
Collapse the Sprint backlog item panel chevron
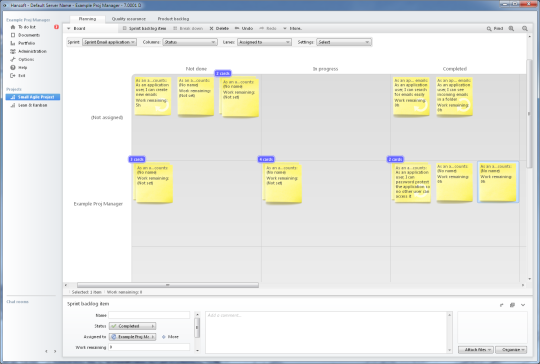(523, 305)
